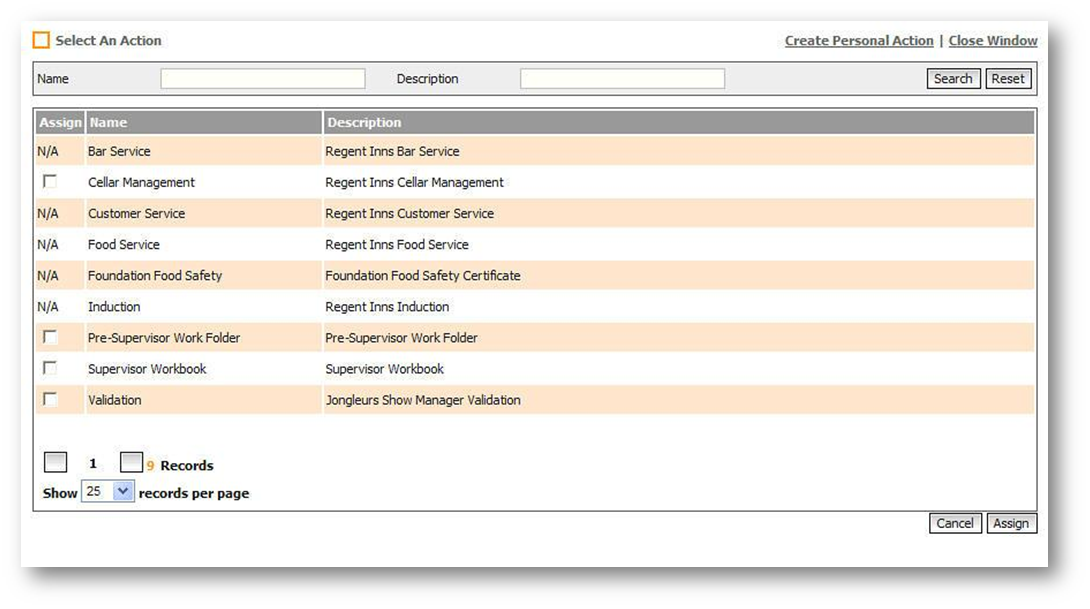Click the Cancel button
1090x609 pixels.
tap(954, 523)
